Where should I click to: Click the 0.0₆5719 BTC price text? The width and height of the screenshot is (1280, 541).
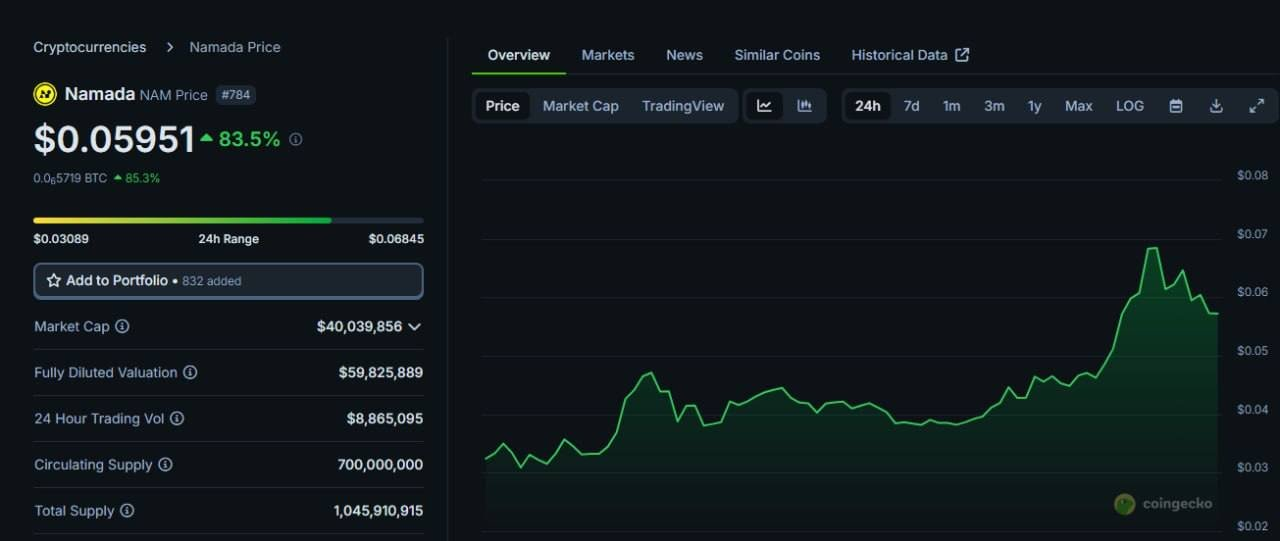[x=70, y=178]
